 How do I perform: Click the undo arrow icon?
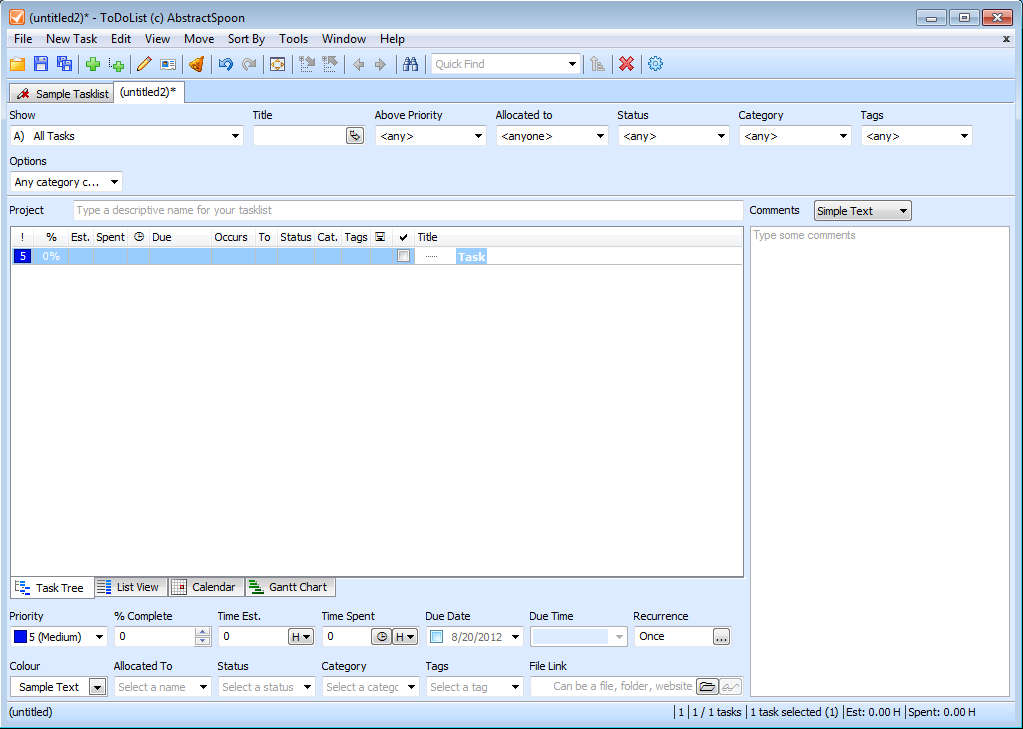[225, 64]
